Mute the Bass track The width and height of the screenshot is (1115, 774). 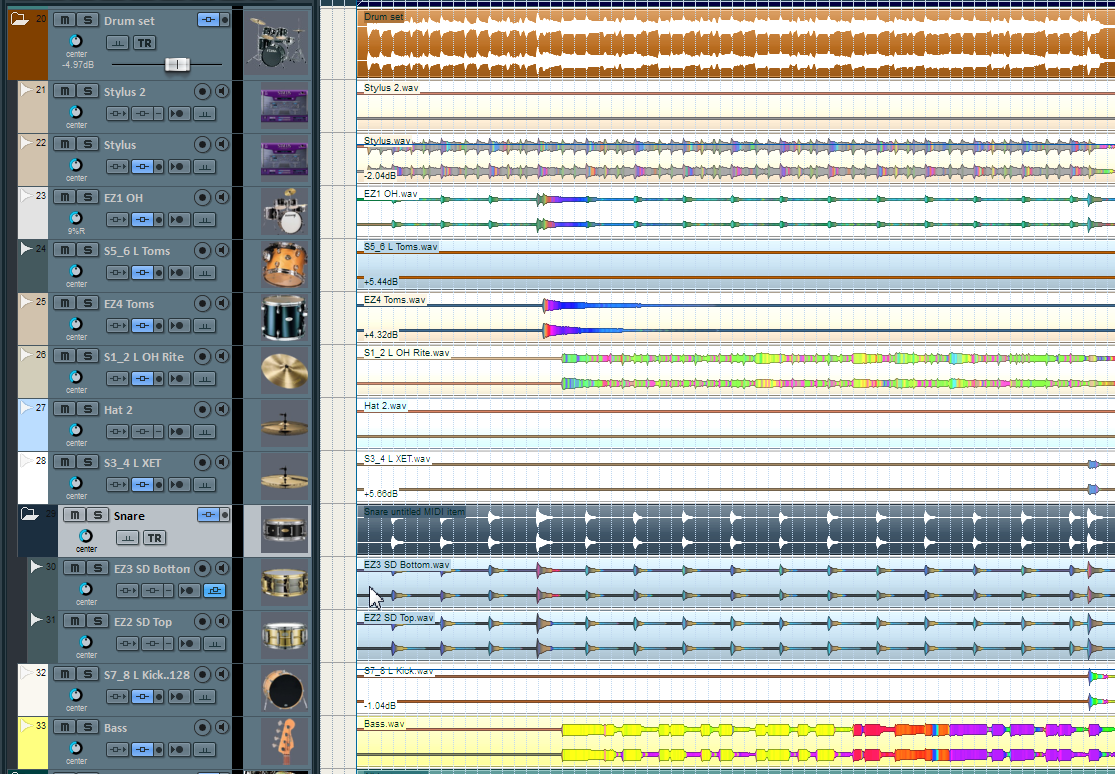pos(64,727)
